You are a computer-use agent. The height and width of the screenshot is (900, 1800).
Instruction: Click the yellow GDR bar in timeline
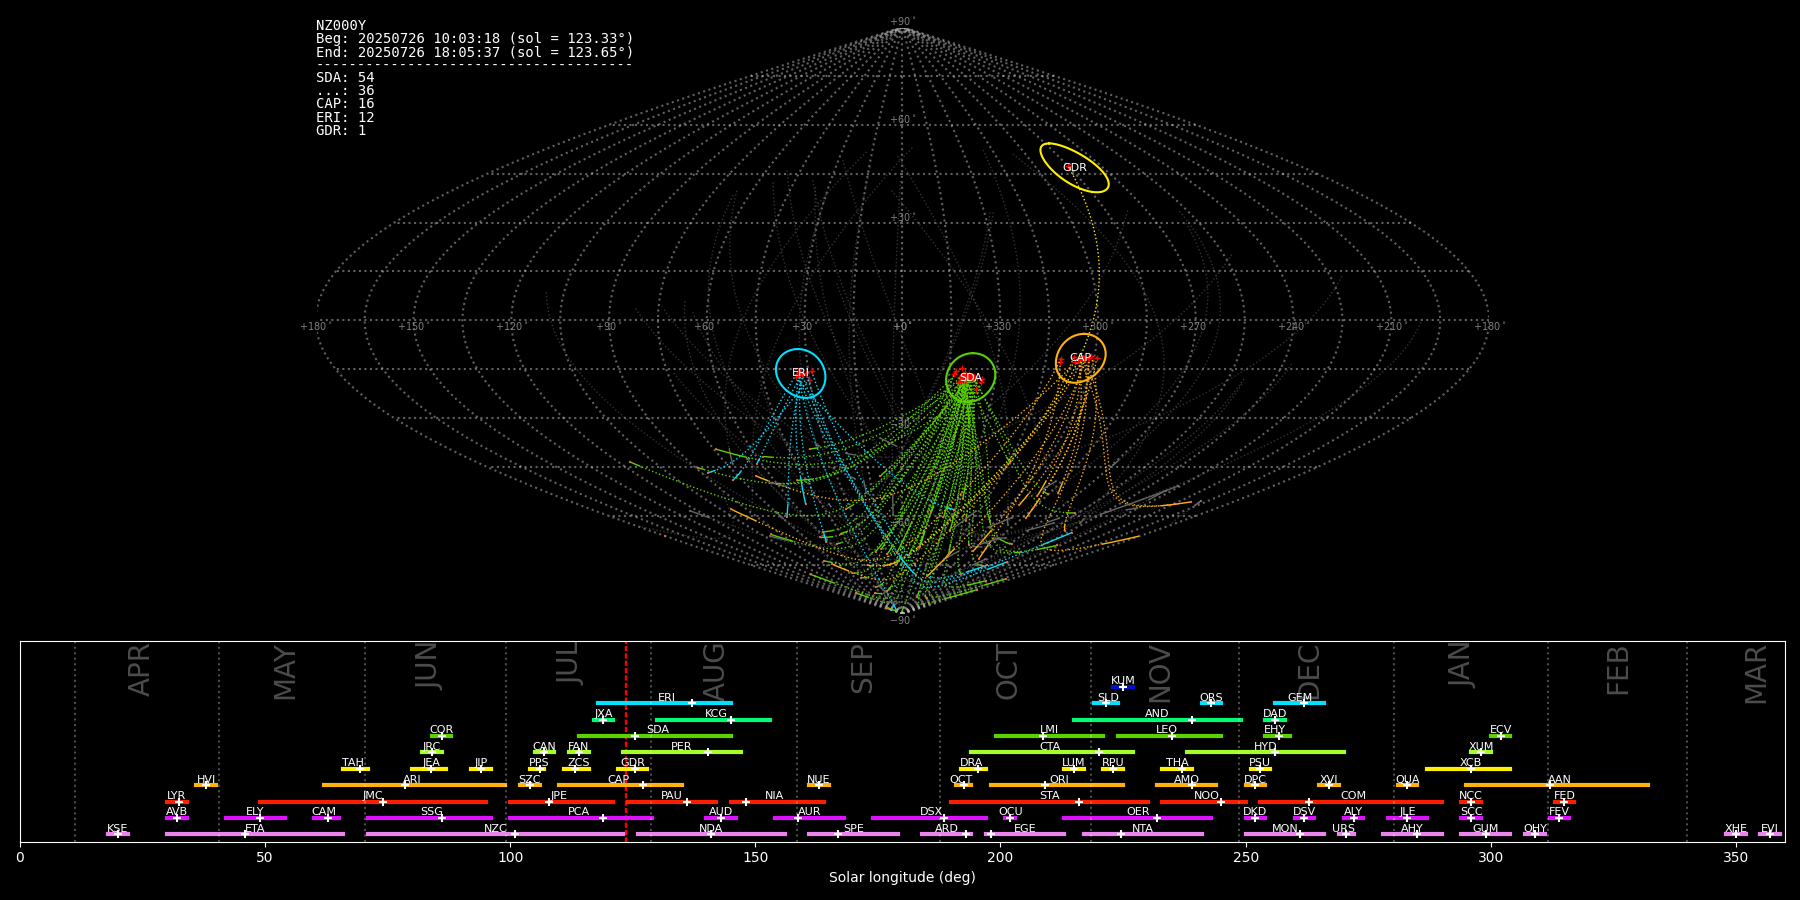pos(633,769)
